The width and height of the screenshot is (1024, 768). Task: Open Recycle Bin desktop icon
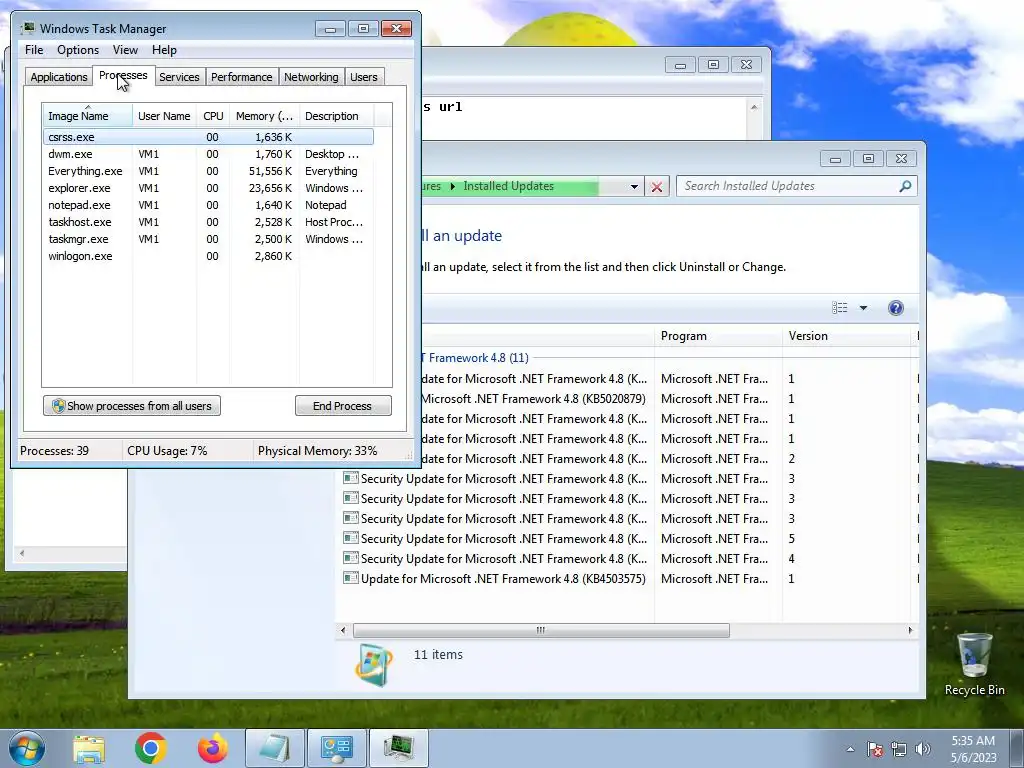click(974, 664)
